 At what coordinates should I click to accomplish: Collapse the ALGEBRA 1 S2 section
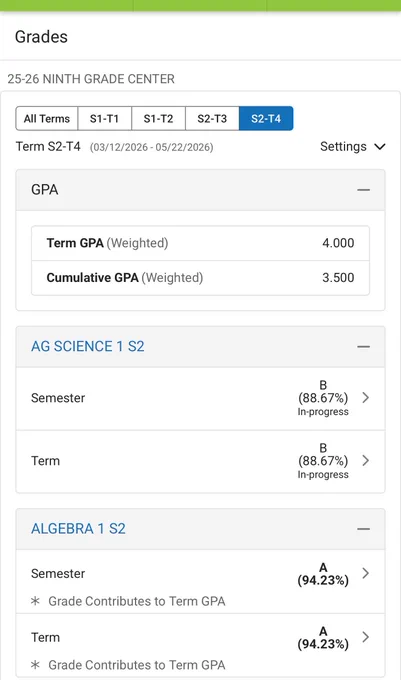363,529
